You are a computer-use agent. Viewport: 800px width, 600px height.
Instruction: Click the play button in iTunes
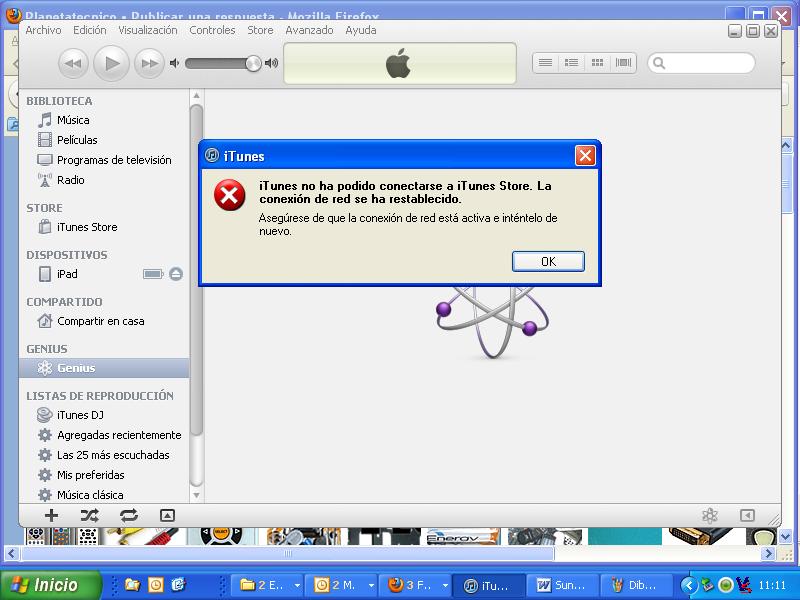(x=111, y=63)
